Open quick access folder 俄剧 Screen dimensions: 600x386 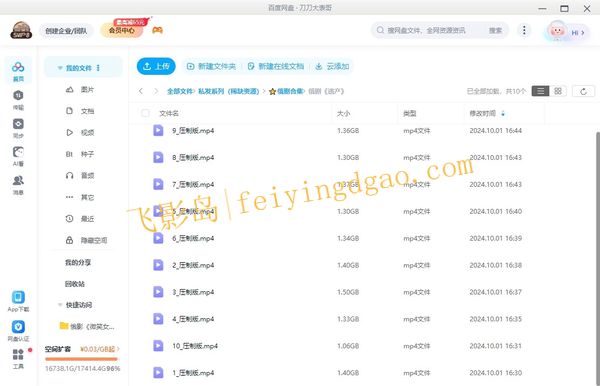click(87, 326)
